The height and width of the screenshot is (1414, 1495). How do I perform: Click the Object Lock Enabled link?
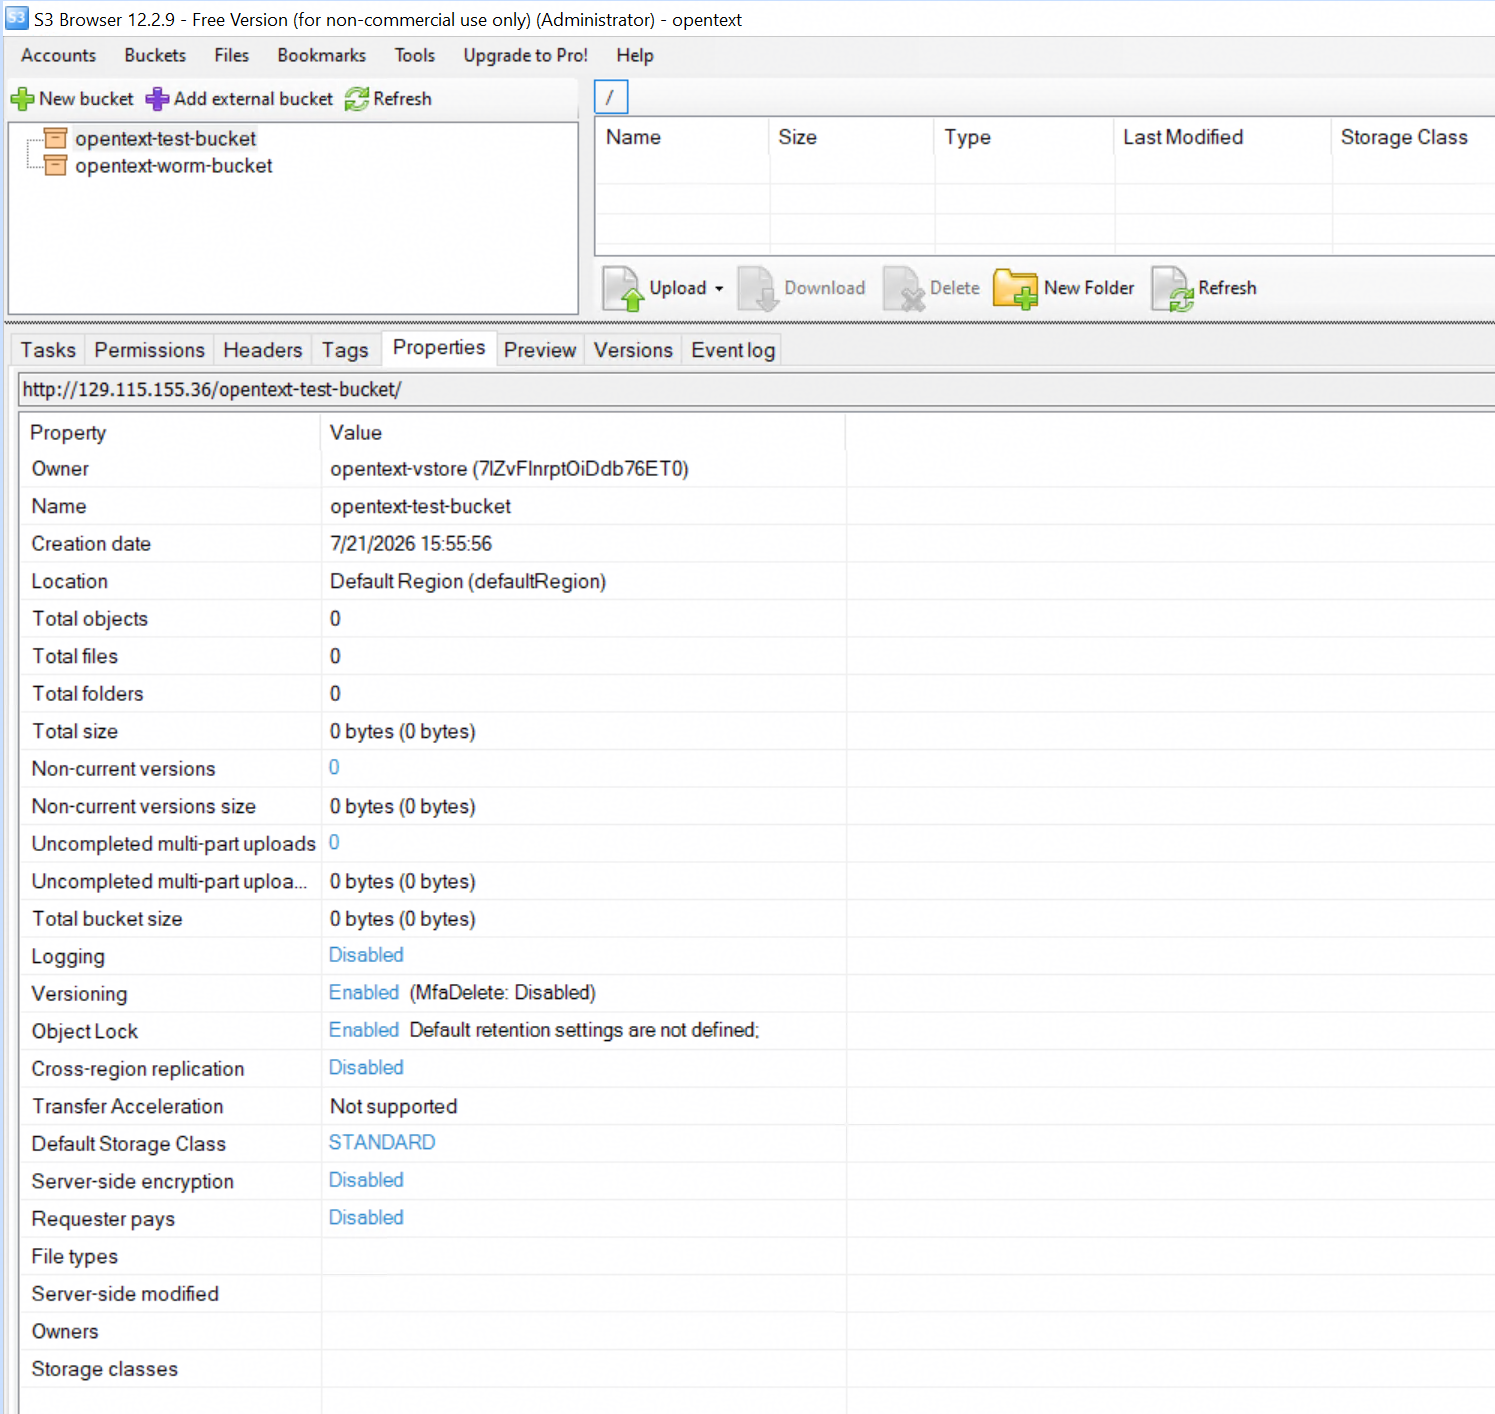point(364,1030)
